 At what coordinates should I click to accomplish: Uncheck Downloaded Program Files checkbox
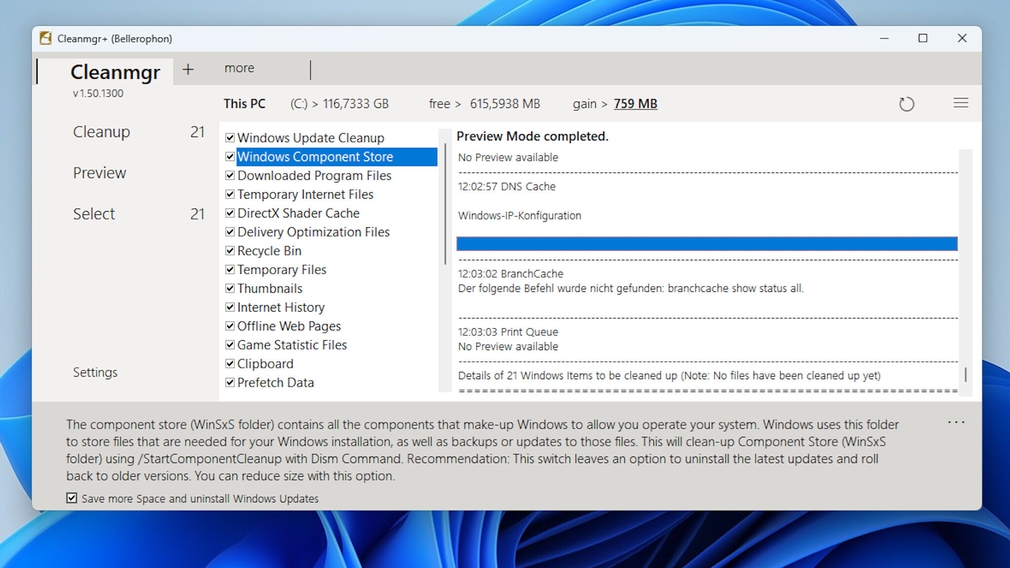point(230,175)
